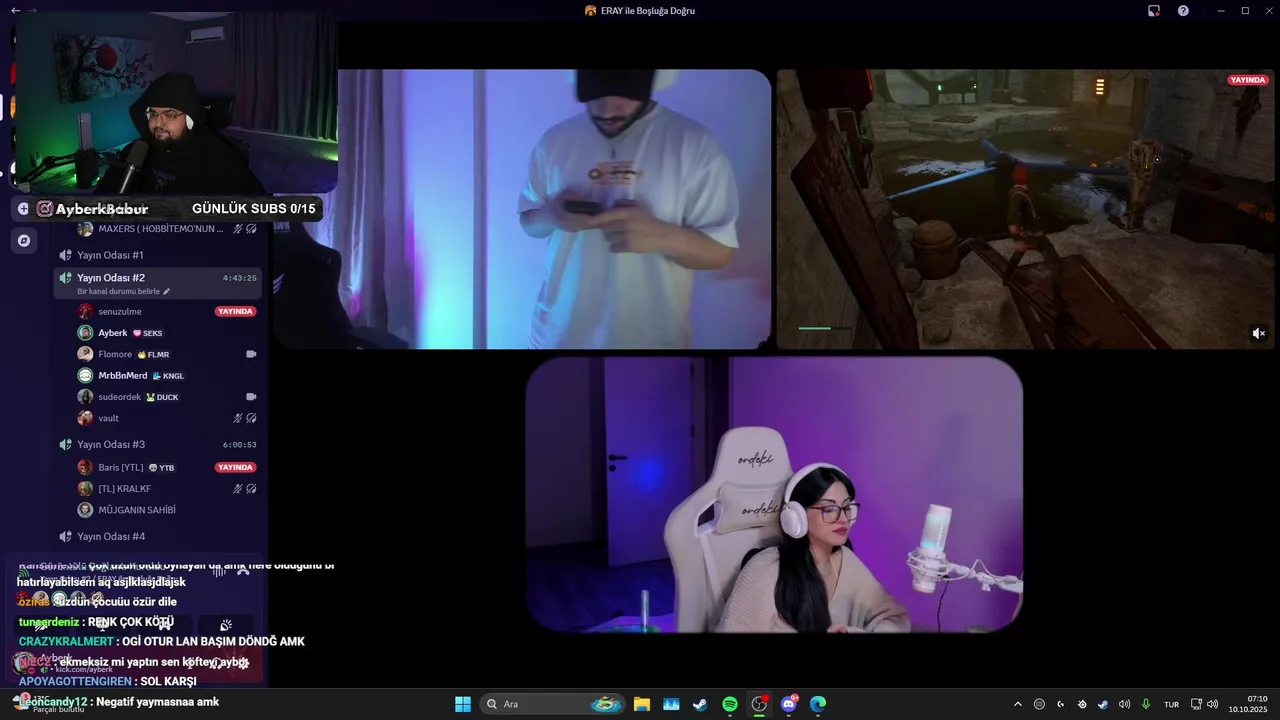Click the Steam icon in system tray
Screen dimensions: 1280x720
[1103, 704]
